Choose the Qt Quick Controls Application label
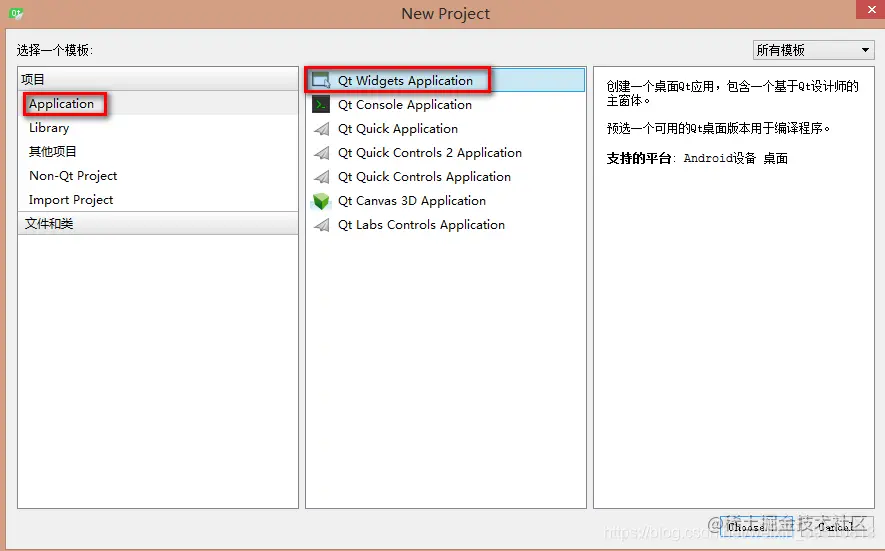Image resolution: width=885 pixels, height=551 pixels. 424,177
